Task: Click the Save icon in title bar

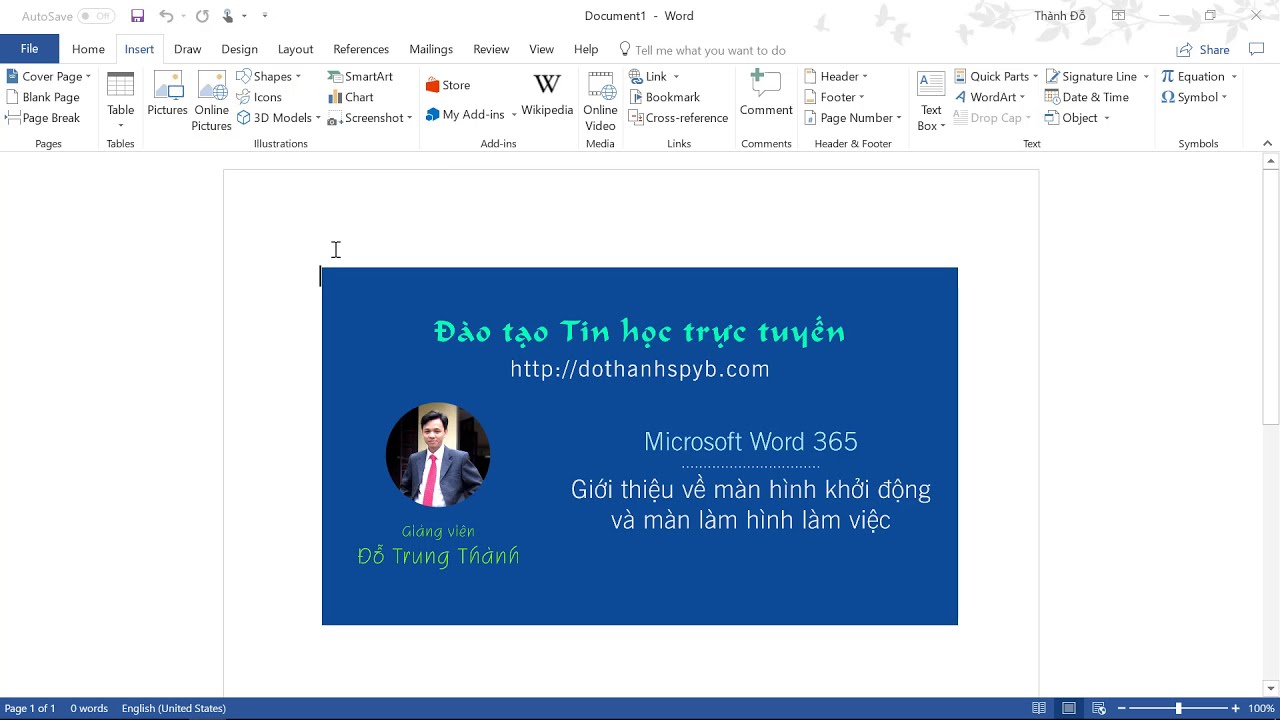Action: 138,16
